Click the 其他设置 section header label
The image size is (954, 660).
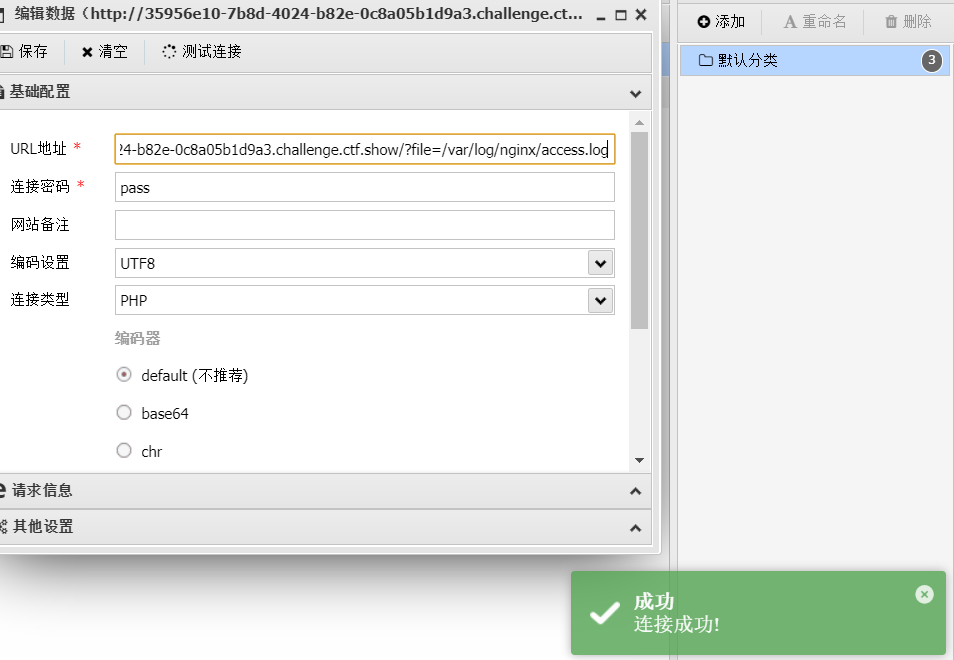click(43, 526)
